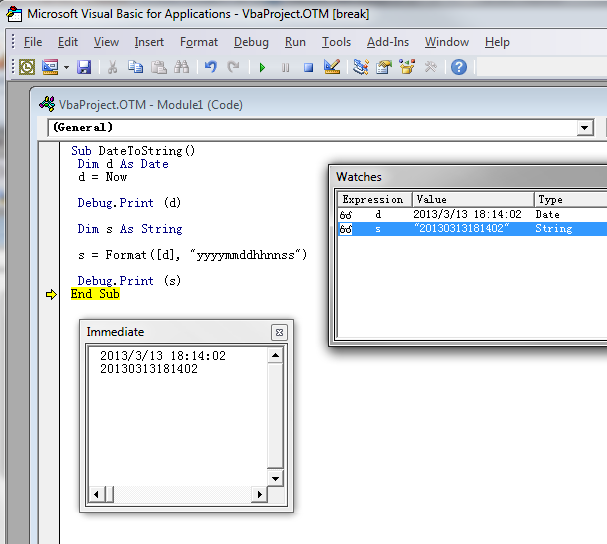Image resolution: width=607 pixels, height=544 pixels.
Task: Click the Cut scissors icon
Action: 112,67
